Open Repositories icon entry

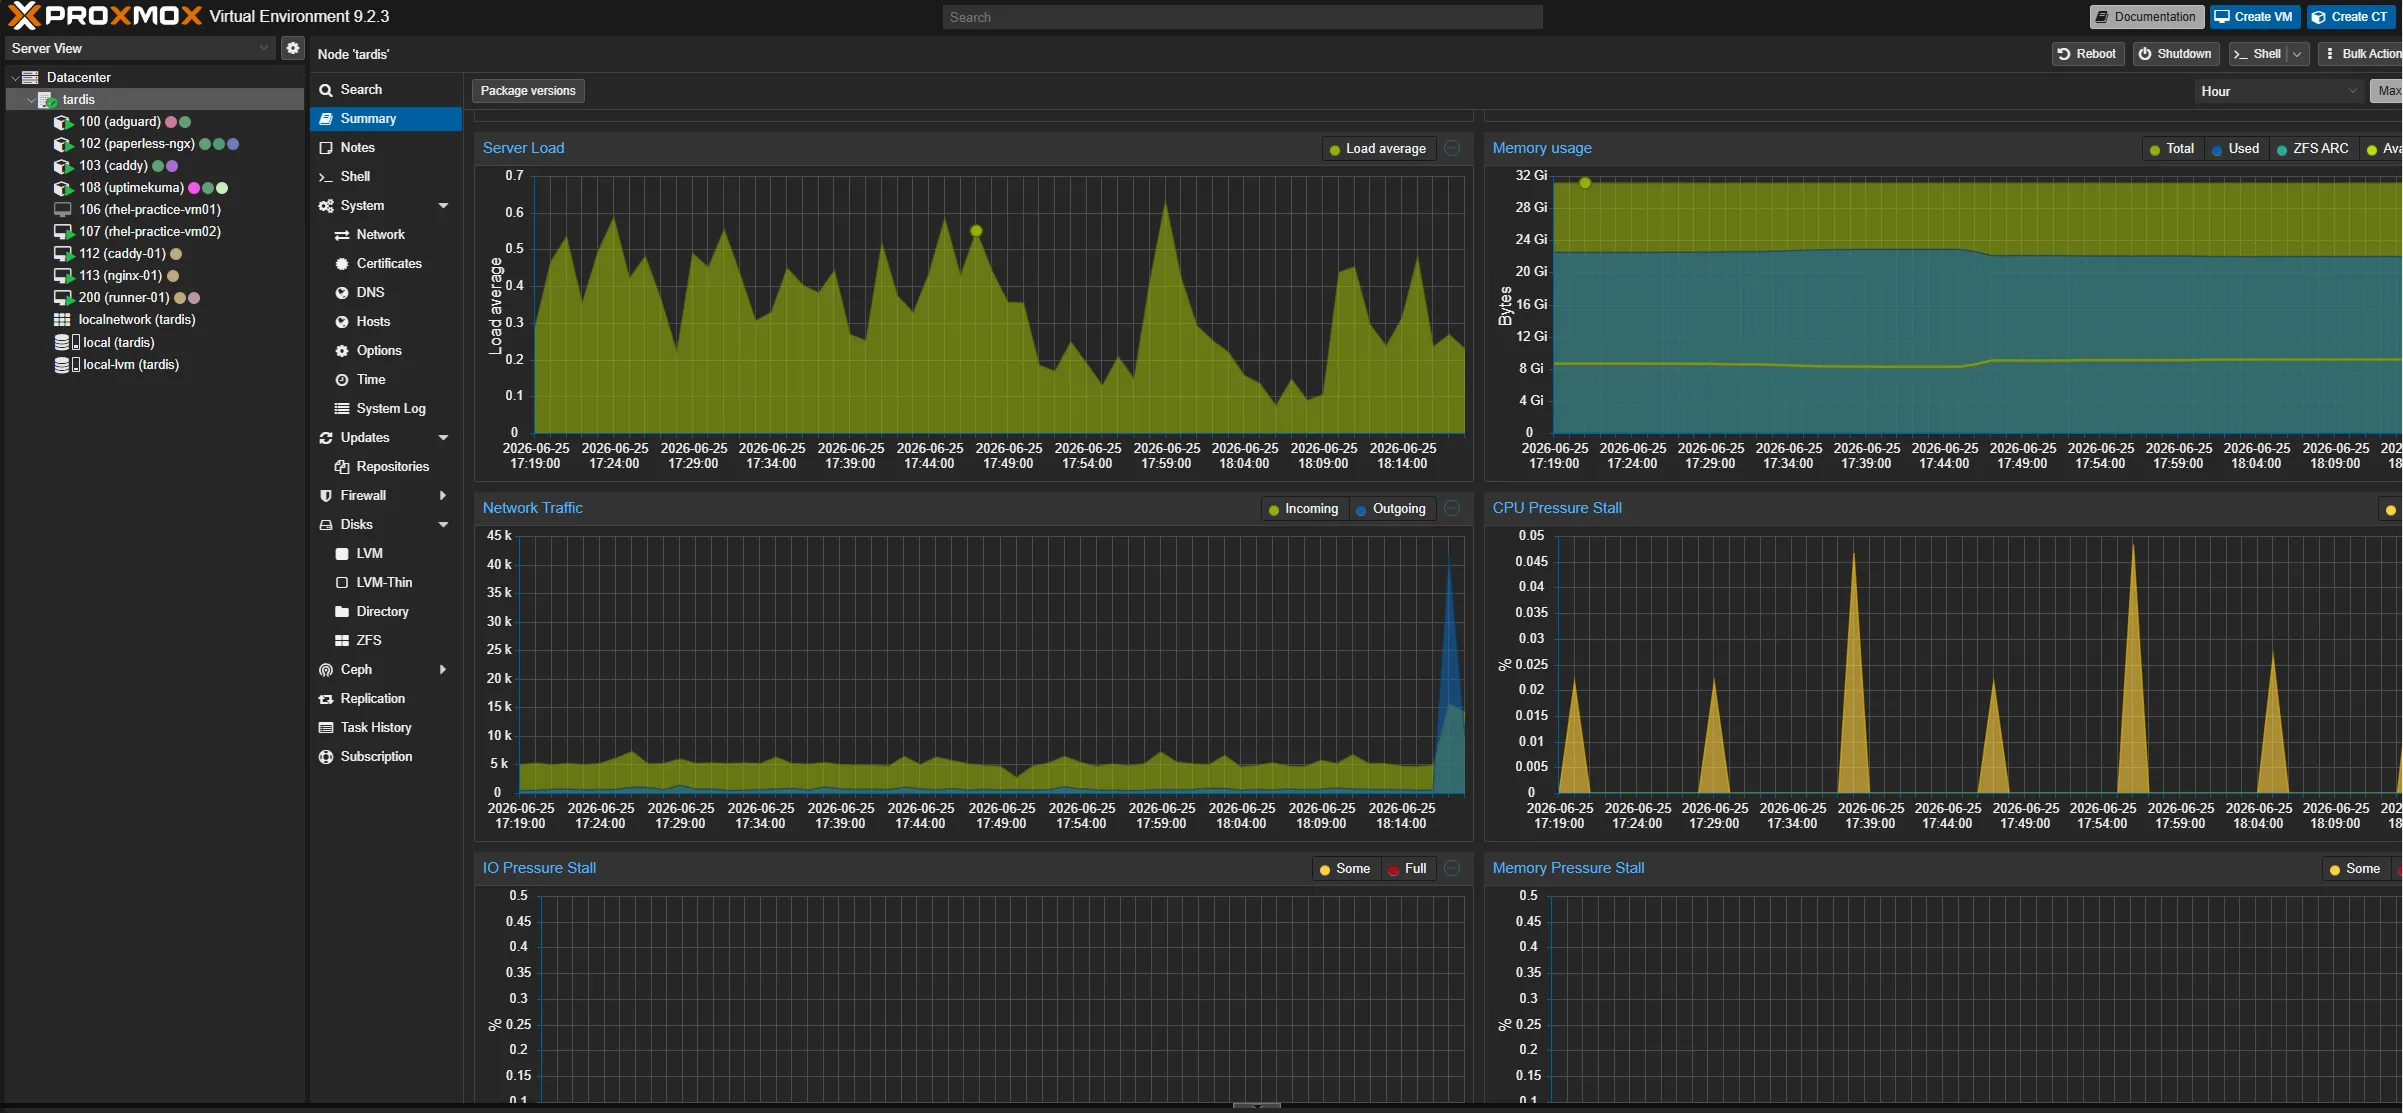click(x=342, y=467)
